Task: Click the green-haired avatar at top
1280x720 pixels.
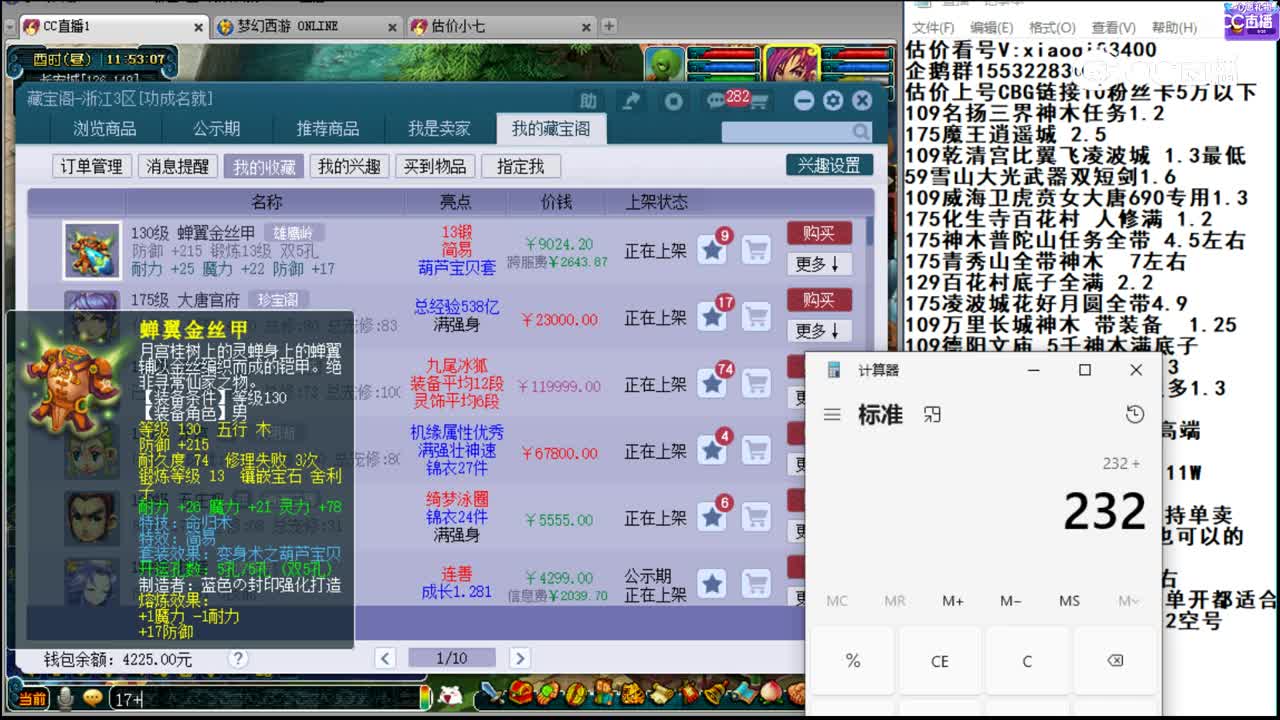Action: [x=665, y=65]
